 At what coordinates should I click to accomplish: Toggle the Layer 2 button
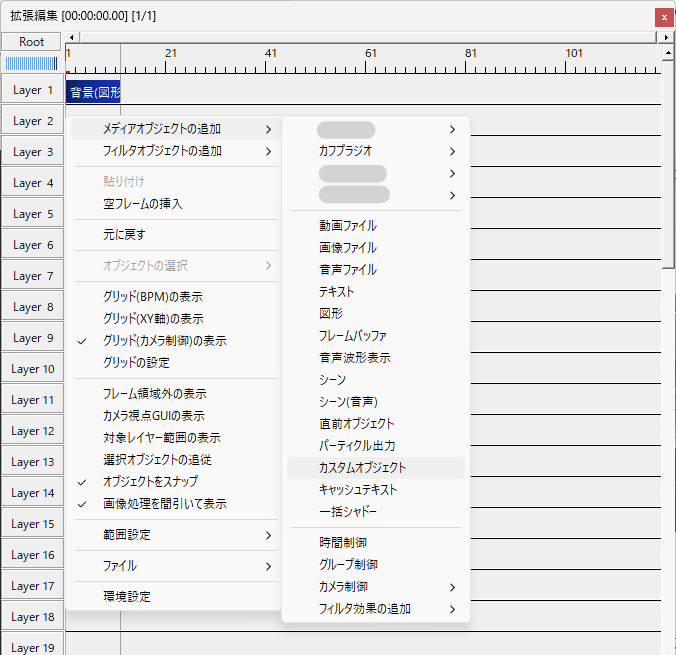pos(33,121)
